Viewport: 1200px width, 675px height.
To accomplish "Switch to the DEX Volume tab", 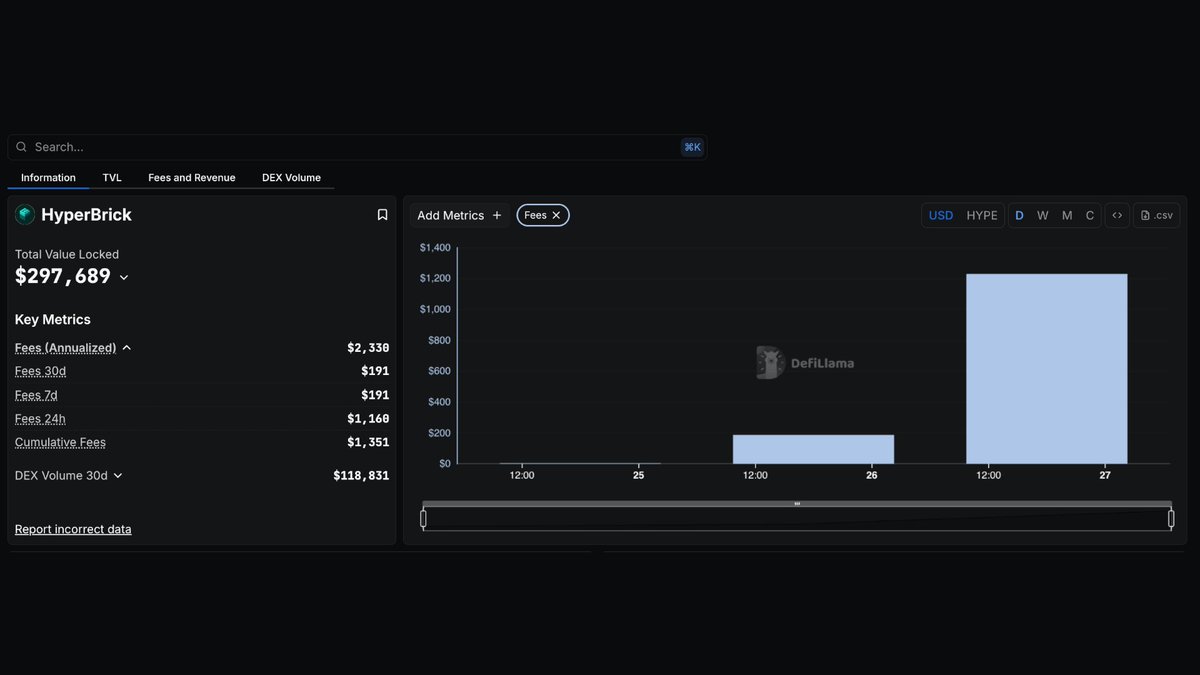I will click(x=291, y=178).
